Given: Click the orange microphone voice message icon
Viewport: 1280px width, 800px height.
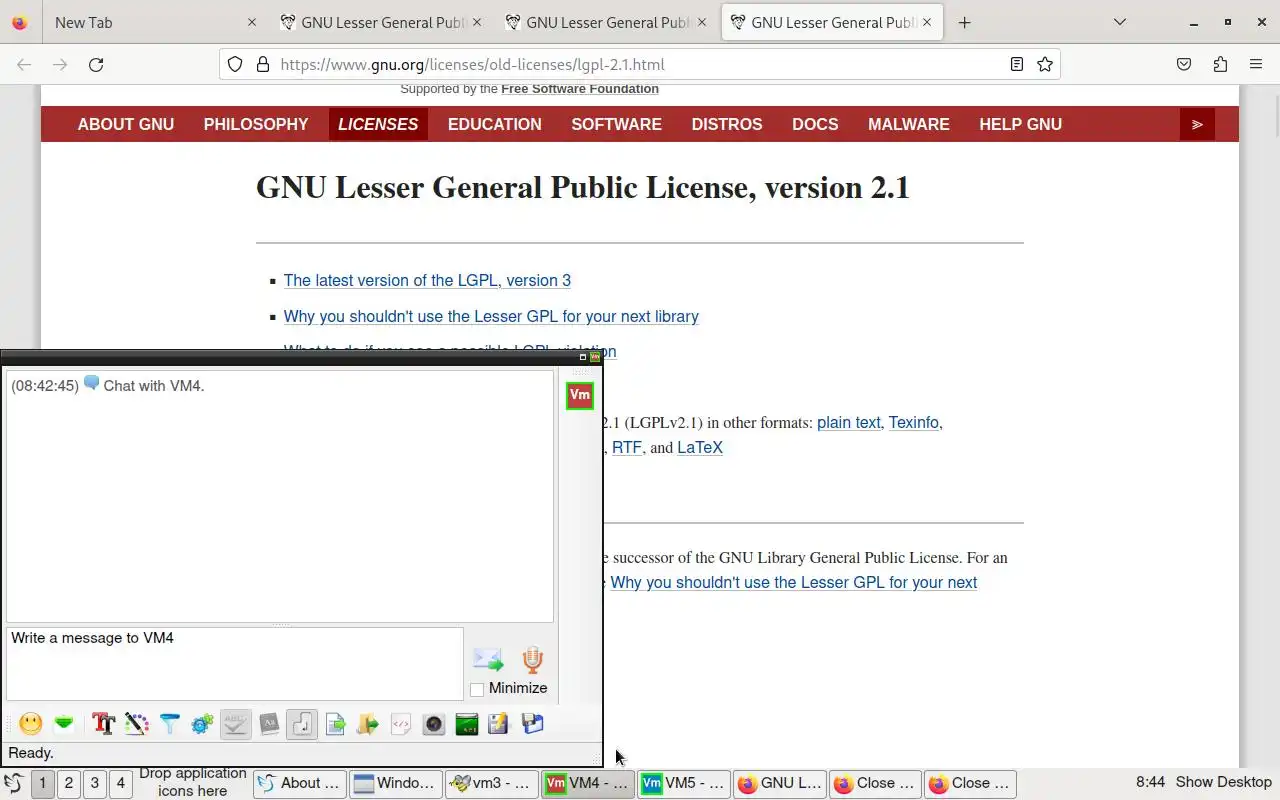Looking at the screenshot, I should coord(532,660).
